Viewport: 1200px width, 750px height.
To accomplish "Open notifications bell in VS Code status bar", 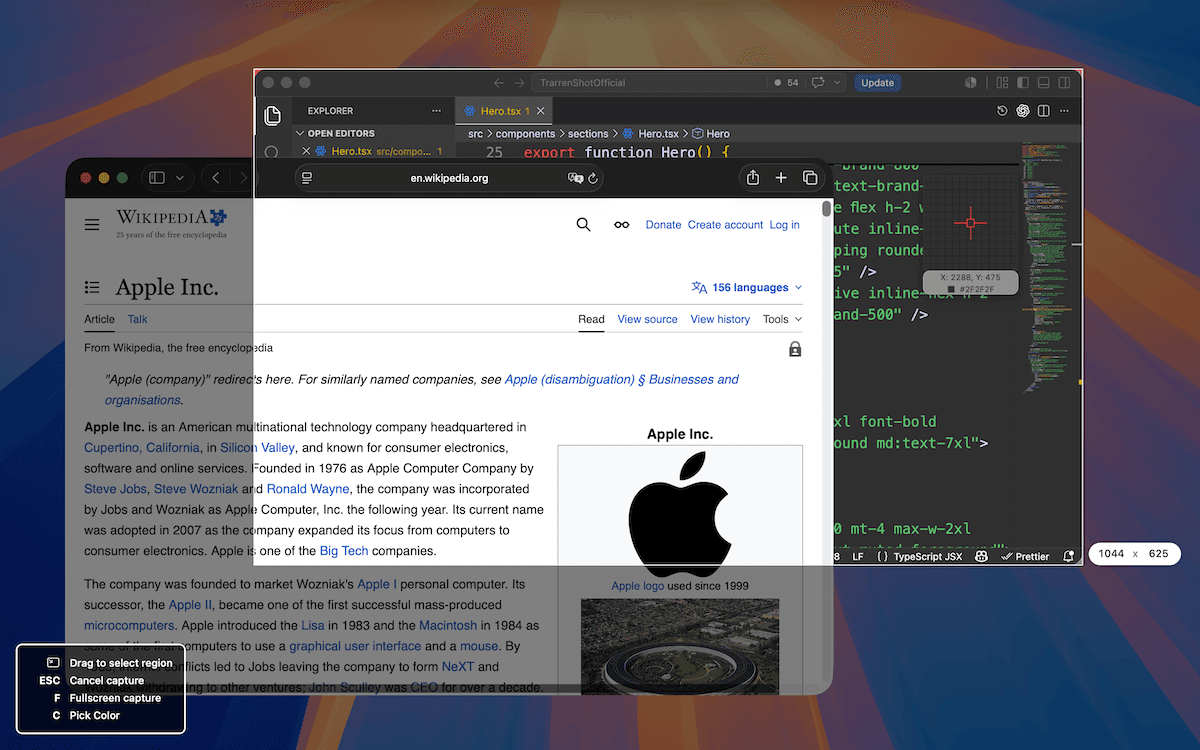I will coord(1068,556).
